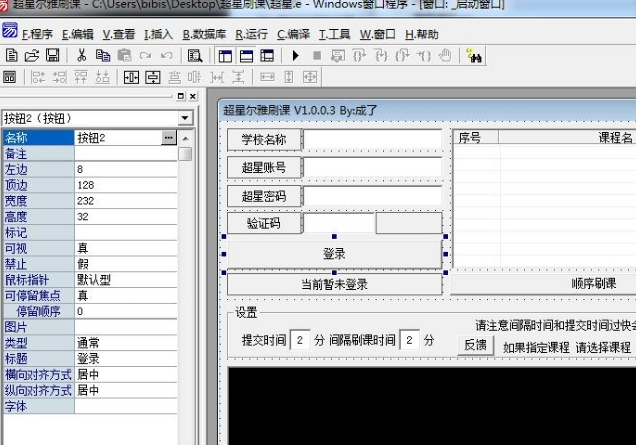Click the 提交时间 minutes input box

coord(300,340)
